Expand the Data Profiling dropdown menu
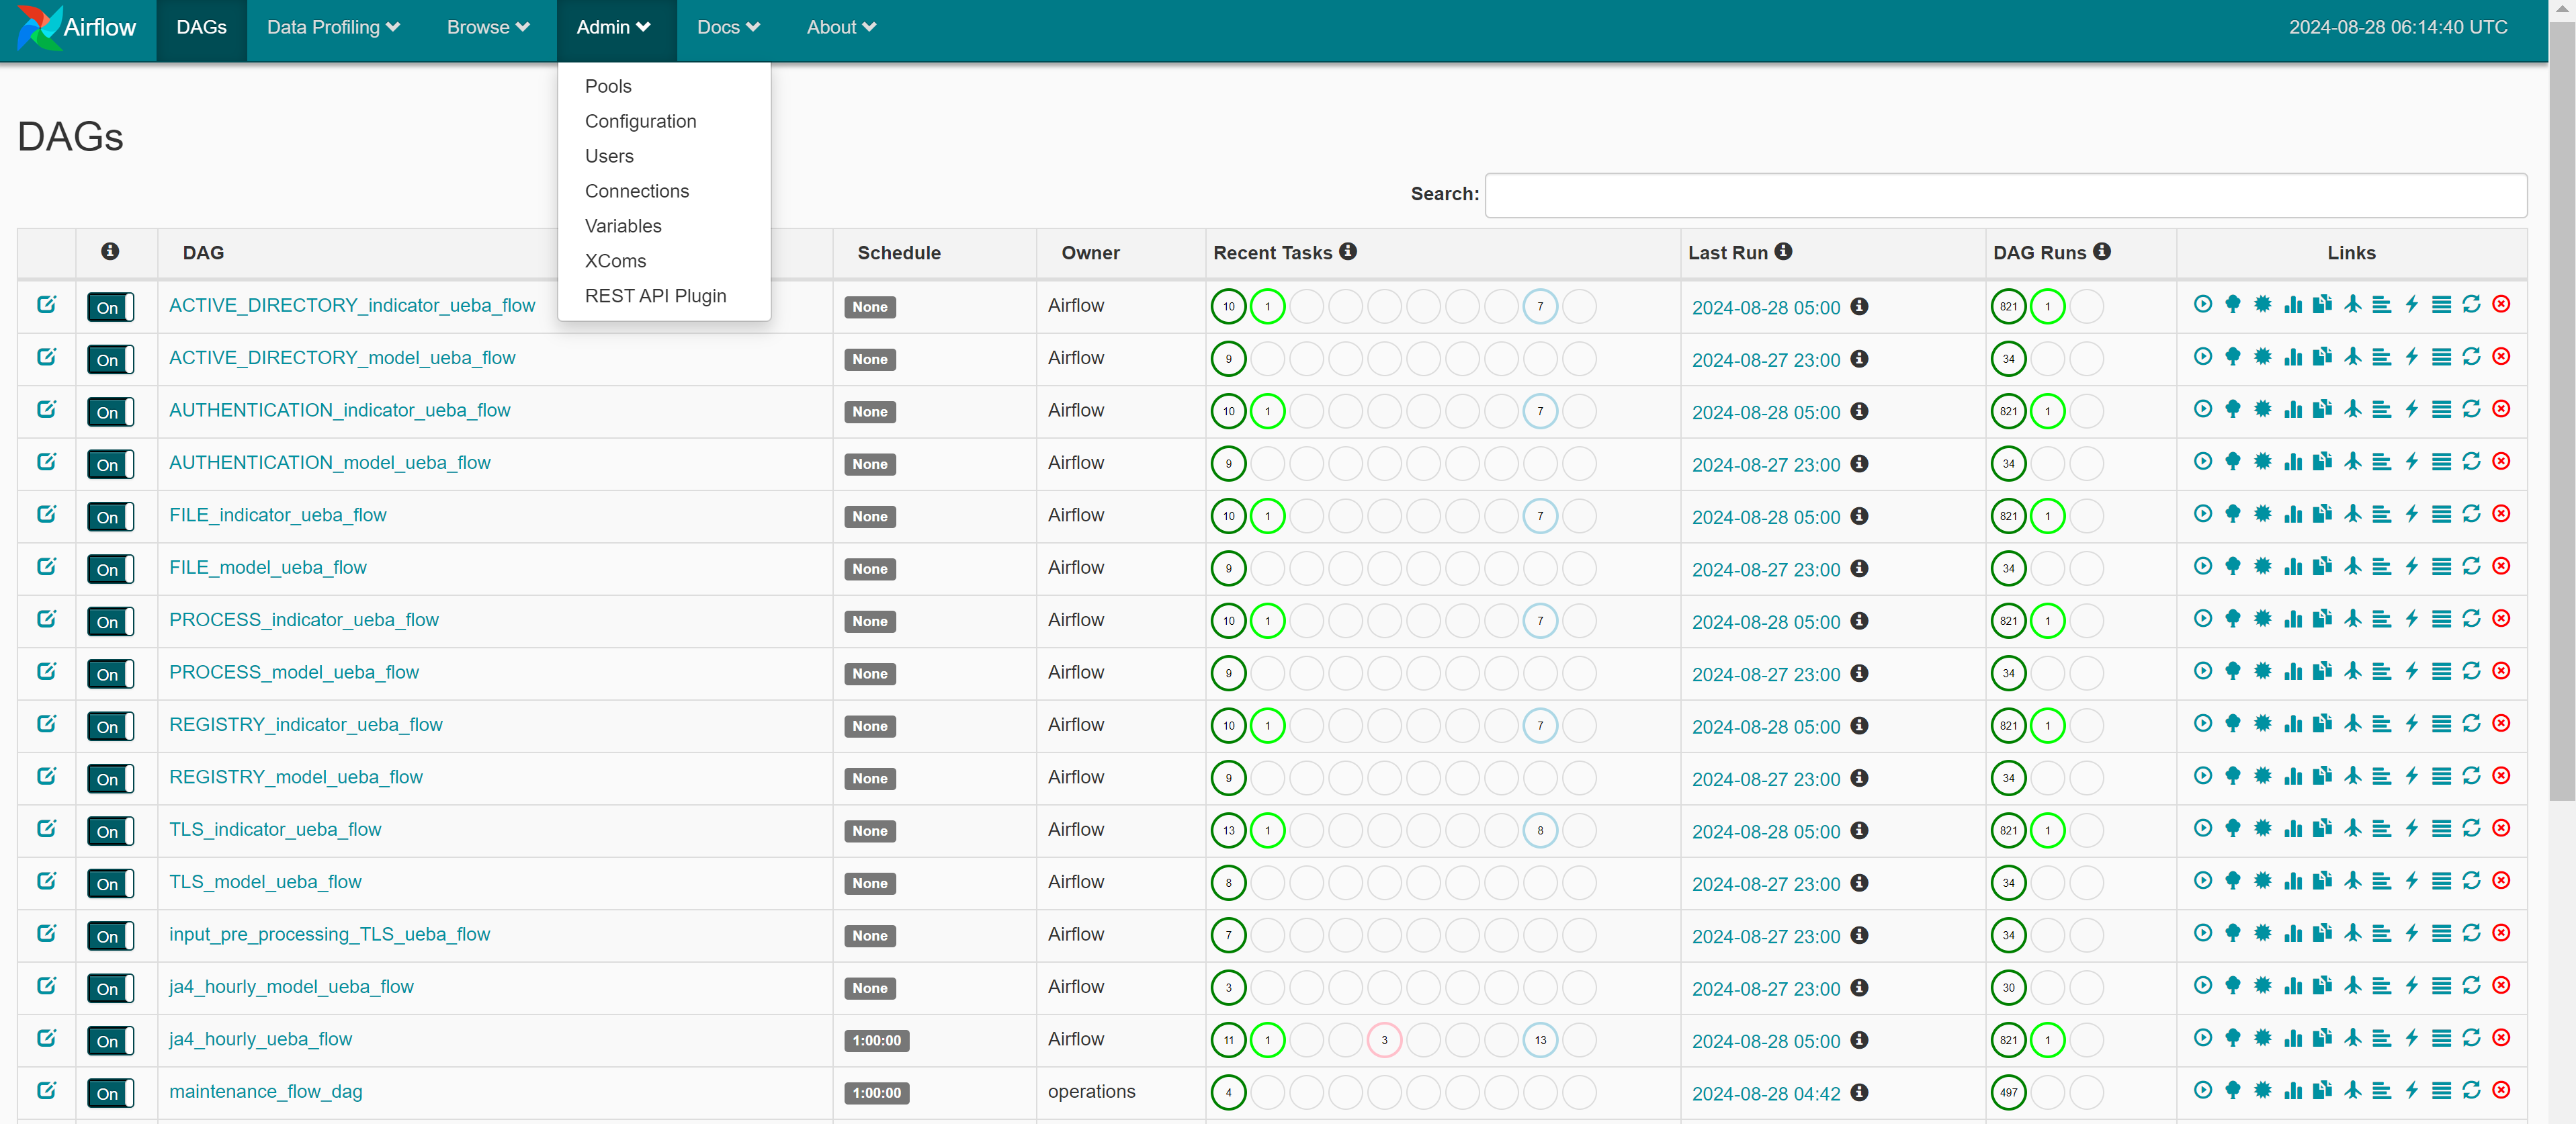 coord(333,28)
